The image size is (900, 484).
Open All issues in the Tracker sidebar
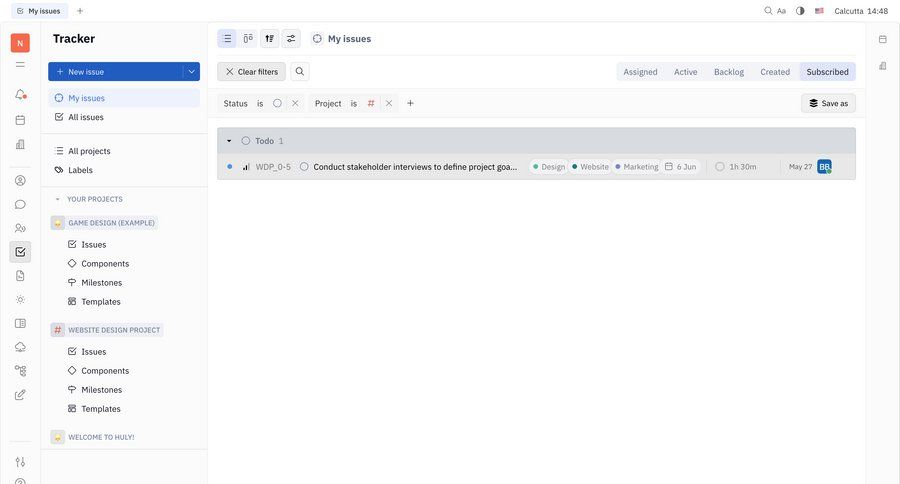pyautogui.click(x=124, y=117)
